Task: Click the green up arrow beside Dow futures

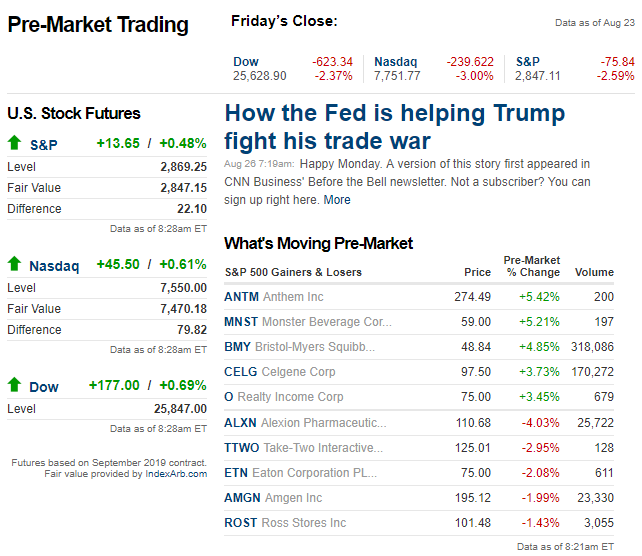Action: click(15, 385)
